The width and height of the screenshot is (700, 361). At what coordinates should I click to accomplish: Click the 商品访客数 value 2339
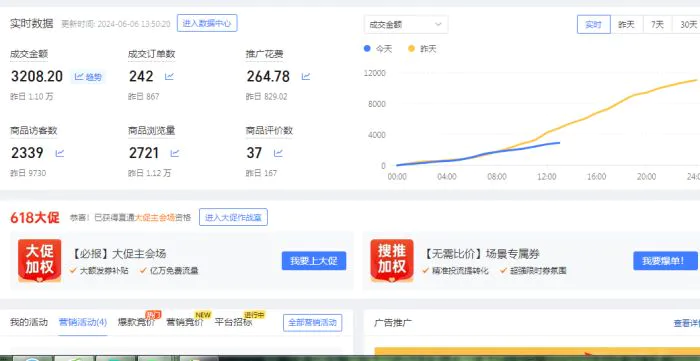(x=27, y=153)
